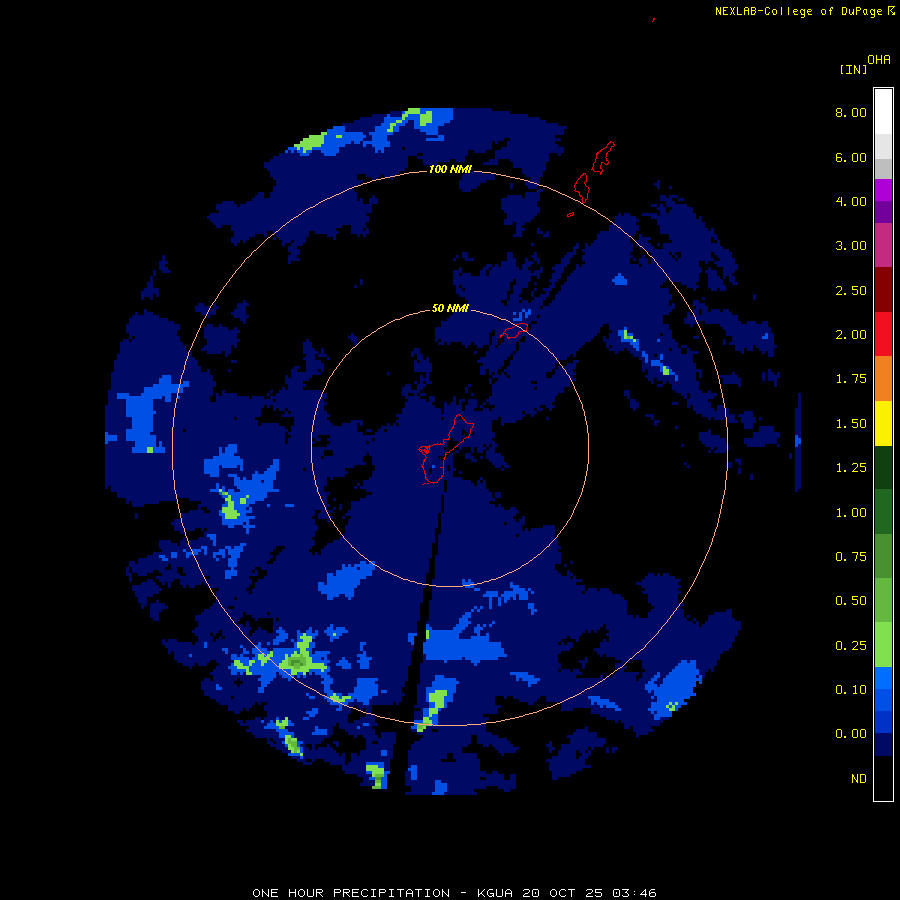Image resolution: width=900 pixels, height=900 pixels.
Task: Select the yellow legend color band
Action: point(883,424)
